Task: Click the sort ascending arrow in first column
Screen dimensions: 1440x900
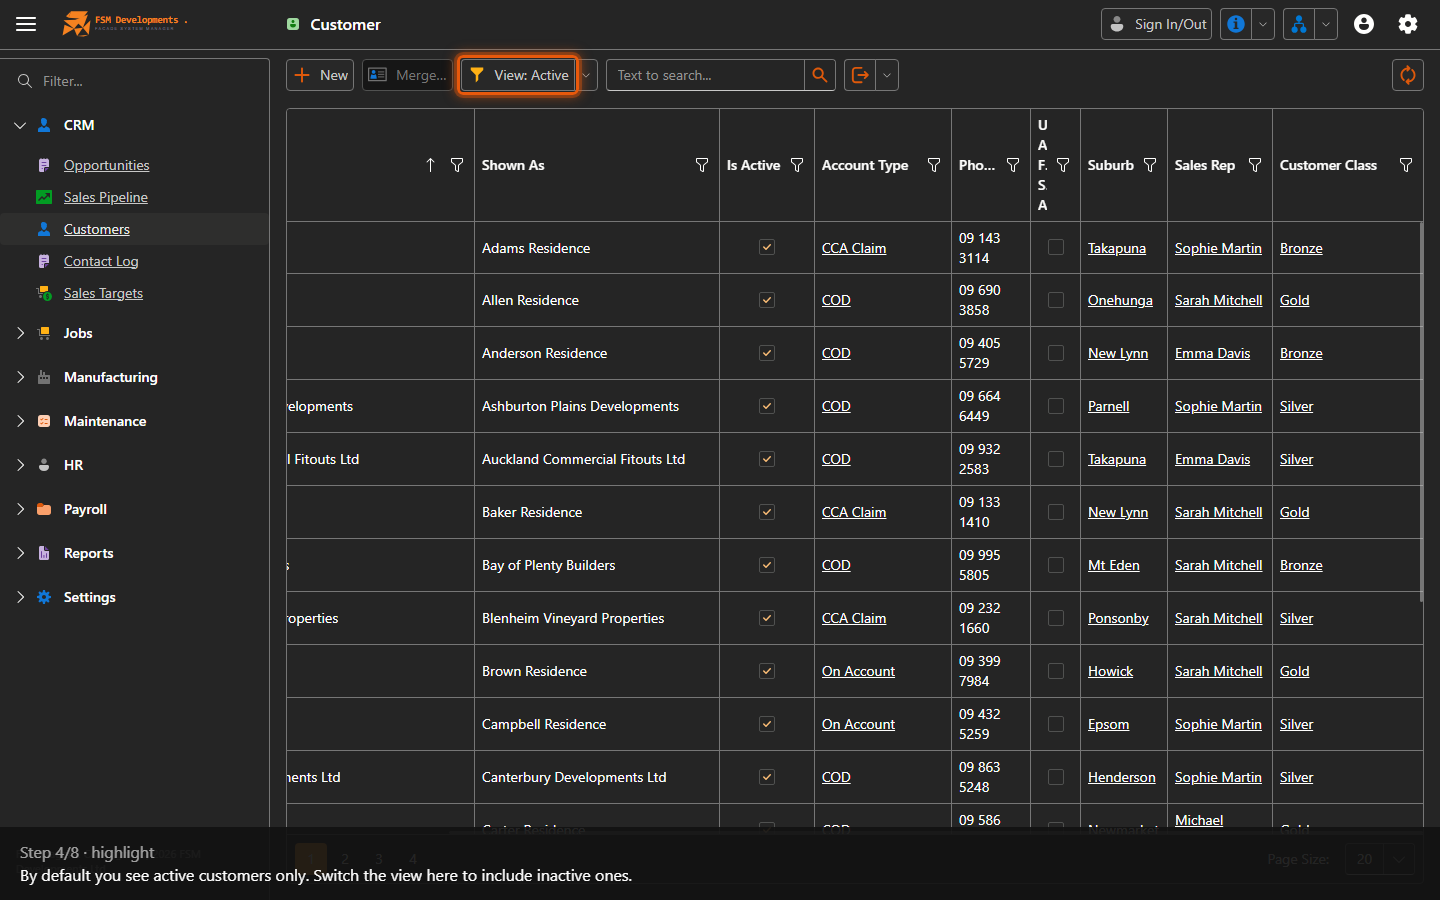Action: pyautogui.click(x=430, y=165)
